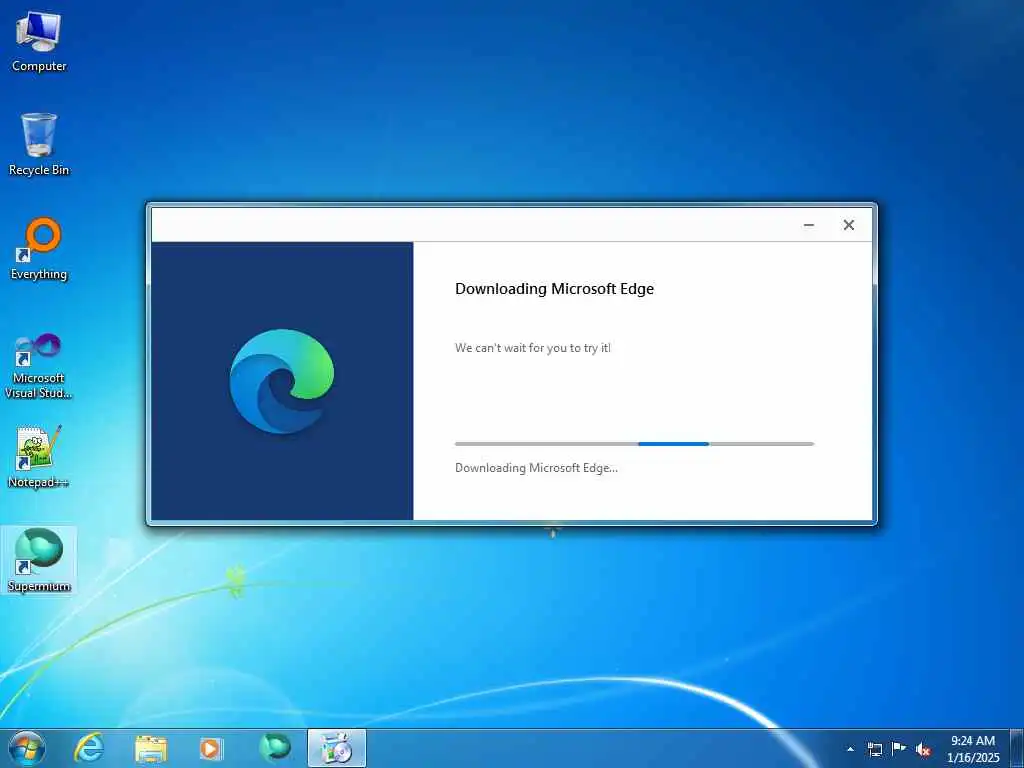
Task: Click the Edge installer taskbar button
Action: (x=336, y=748)
